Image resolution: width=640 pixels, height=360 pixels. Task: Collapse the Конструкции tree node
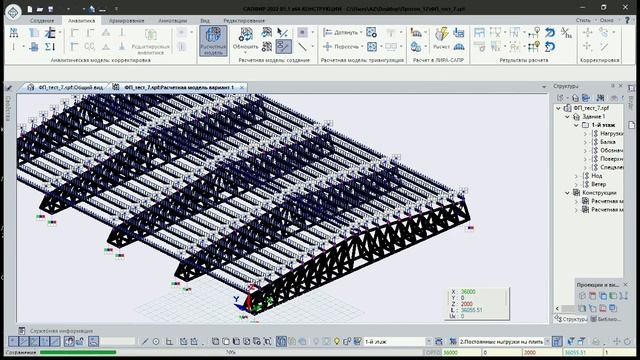(x=567, y=193)
